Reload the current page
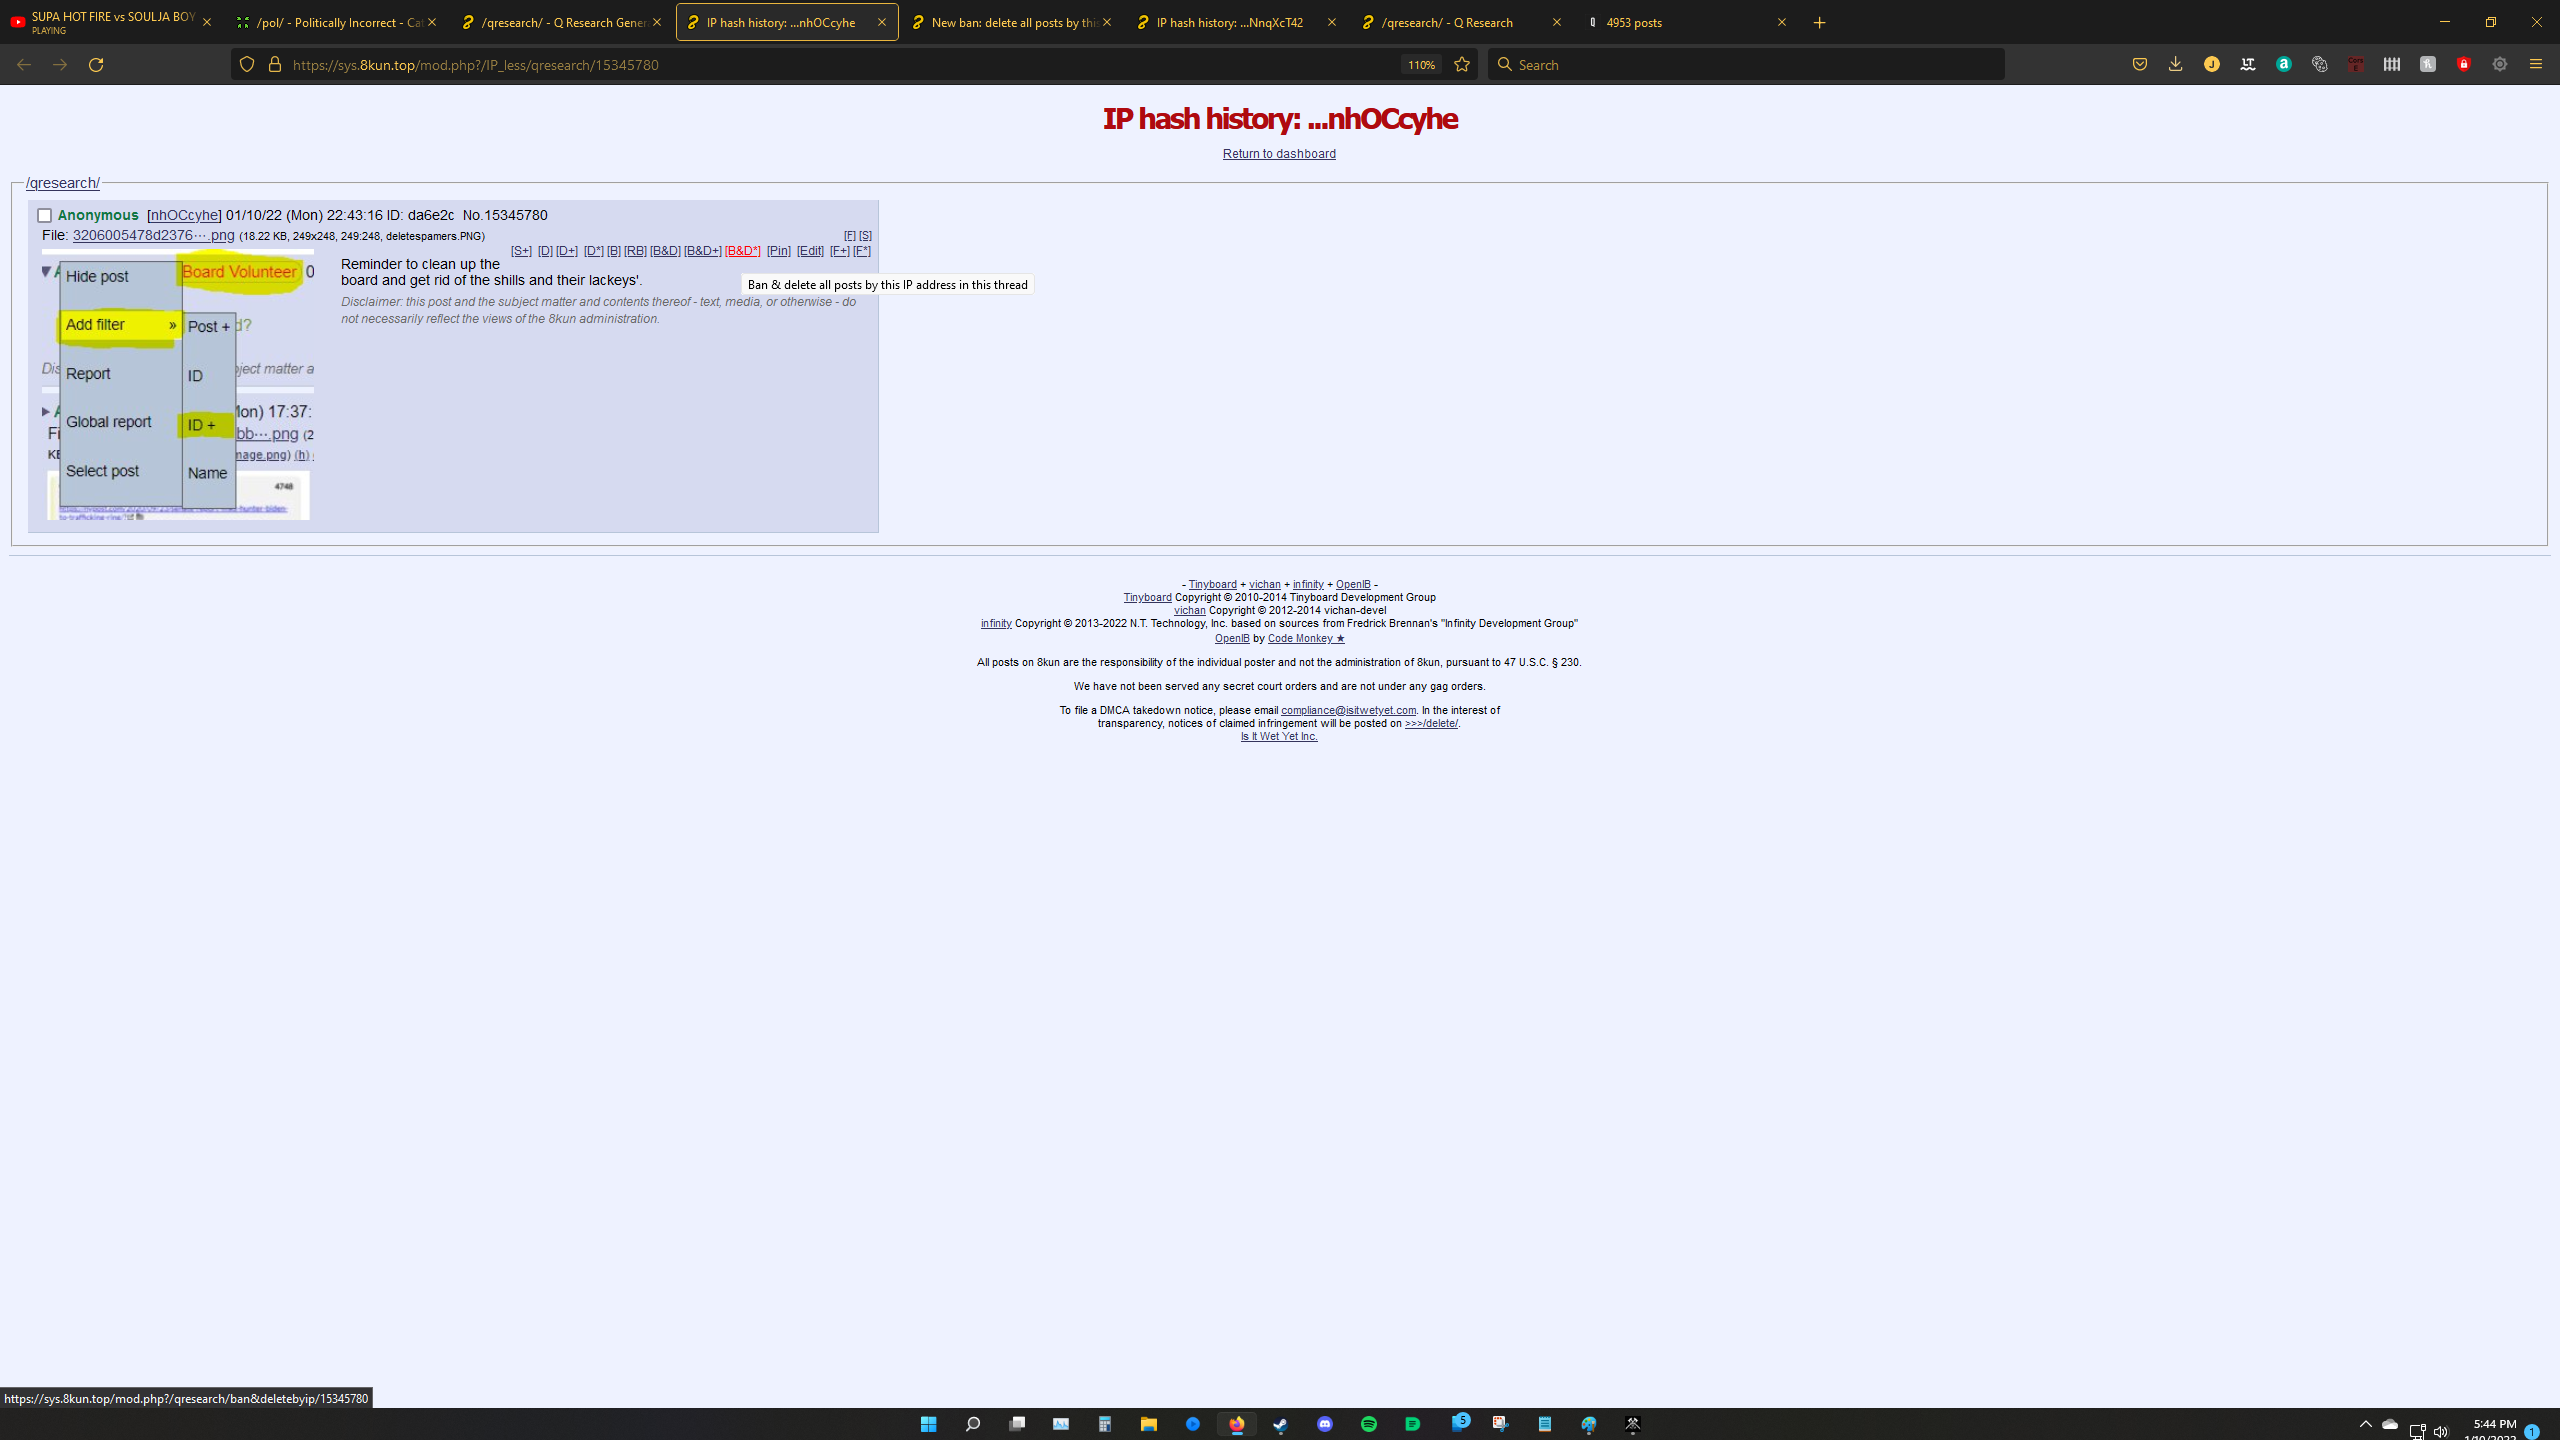 pyautogui.click(x=96, y=64)
